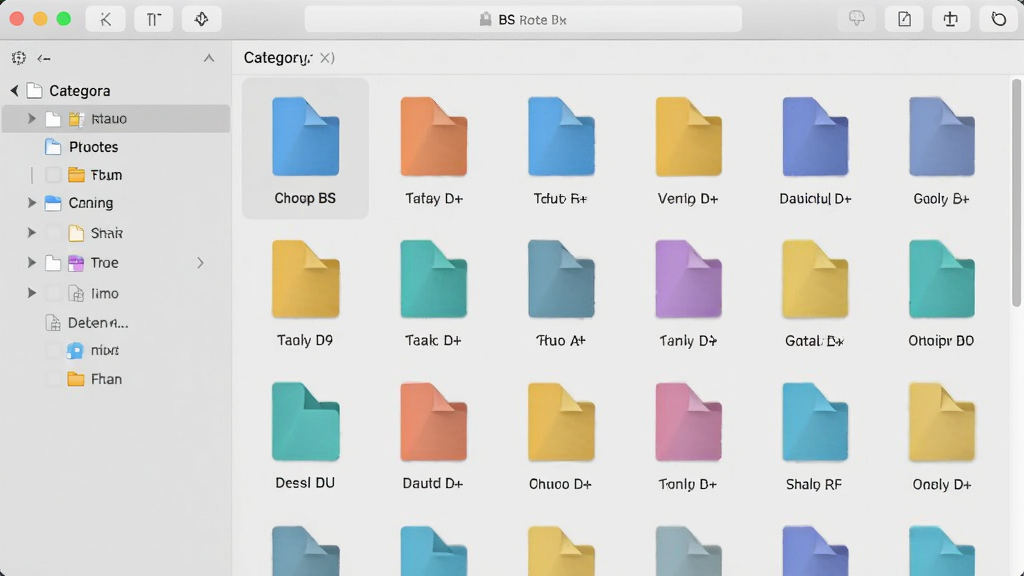Expand the Caning folder row

click(31, 202)
